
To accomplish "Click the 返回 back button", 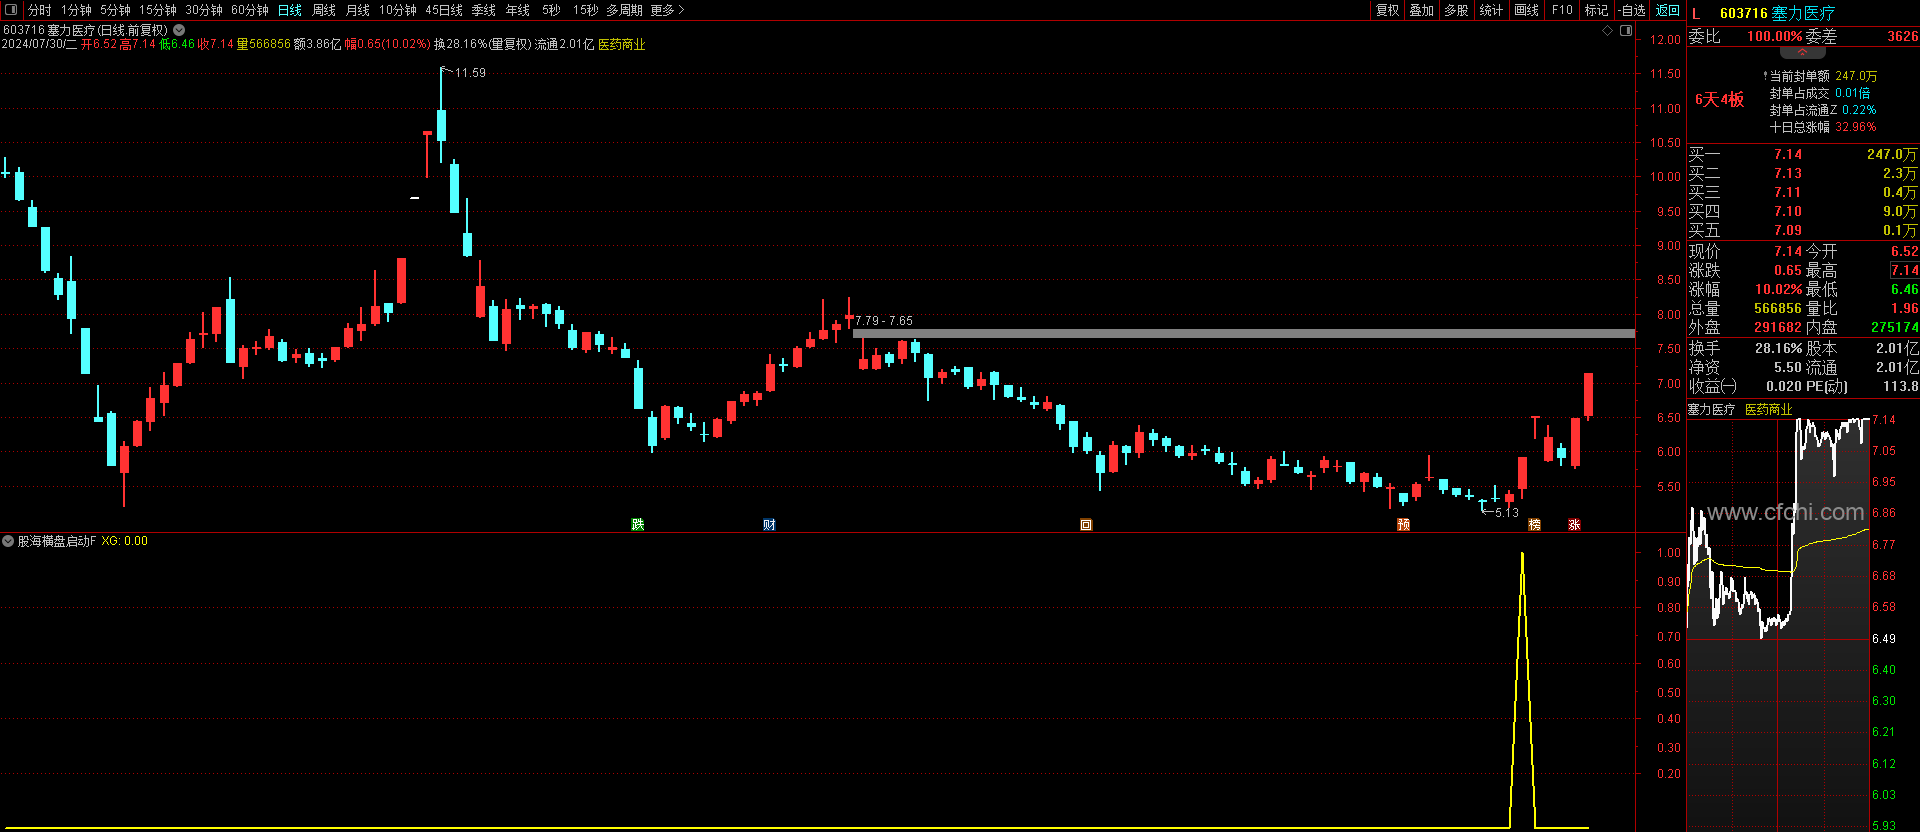I will (x=1668, y=10).
